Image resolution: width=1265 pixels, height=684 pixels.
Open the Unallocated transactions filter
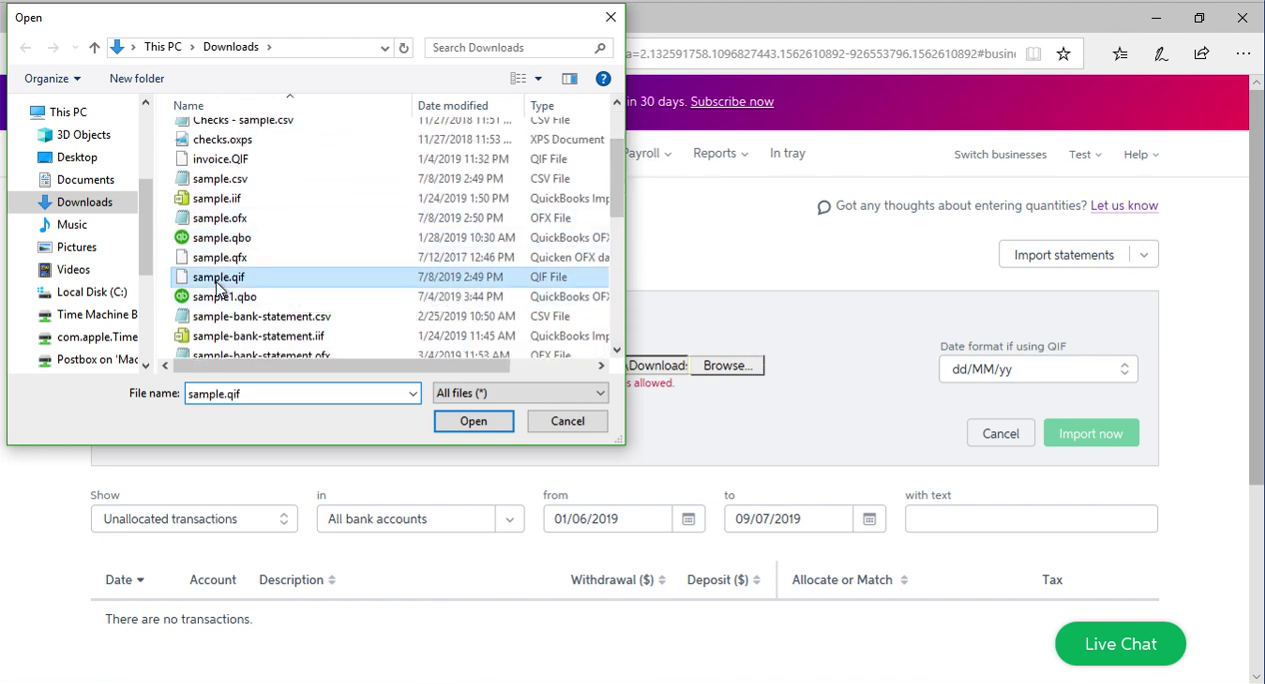[194, 519]
